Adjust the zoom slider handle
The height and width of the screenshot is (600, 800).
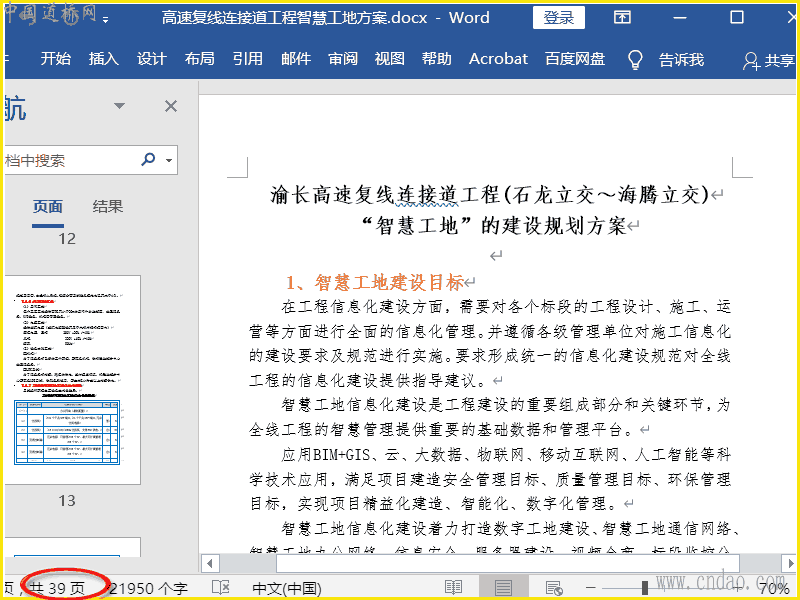(645, 588)
